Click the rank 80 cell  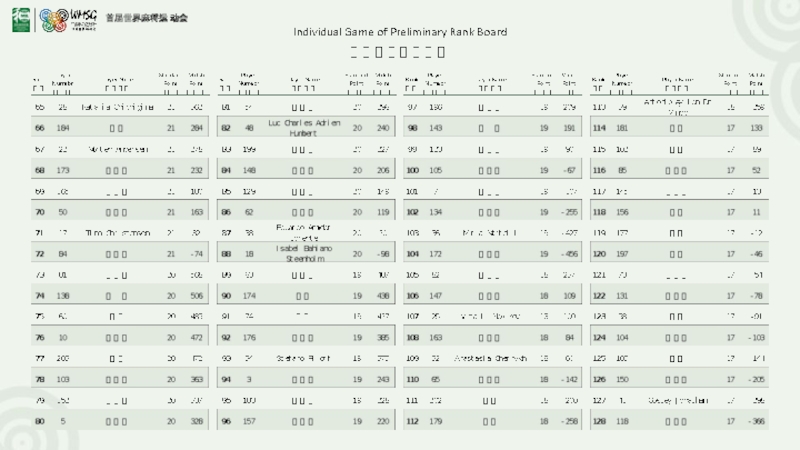click(x=39, y=422)
